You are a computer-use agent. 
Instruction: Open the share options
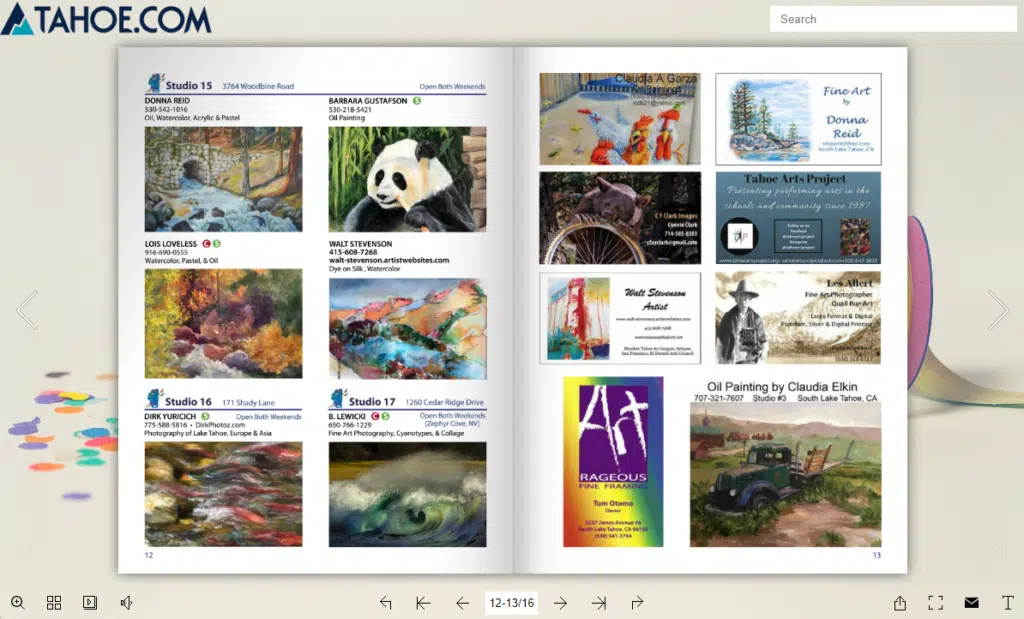click(900, 602)
